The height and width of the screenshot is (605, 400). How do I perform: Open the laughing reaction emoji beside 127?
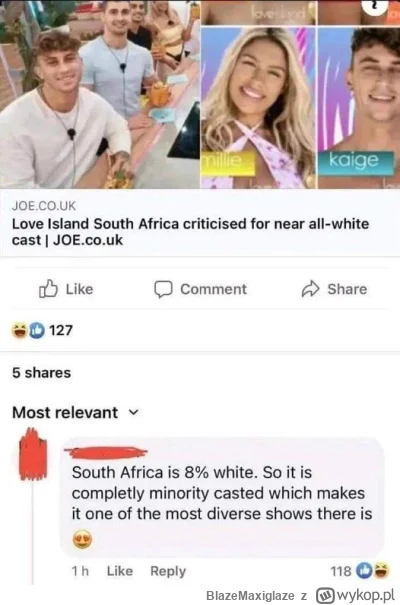pos(19,330)
